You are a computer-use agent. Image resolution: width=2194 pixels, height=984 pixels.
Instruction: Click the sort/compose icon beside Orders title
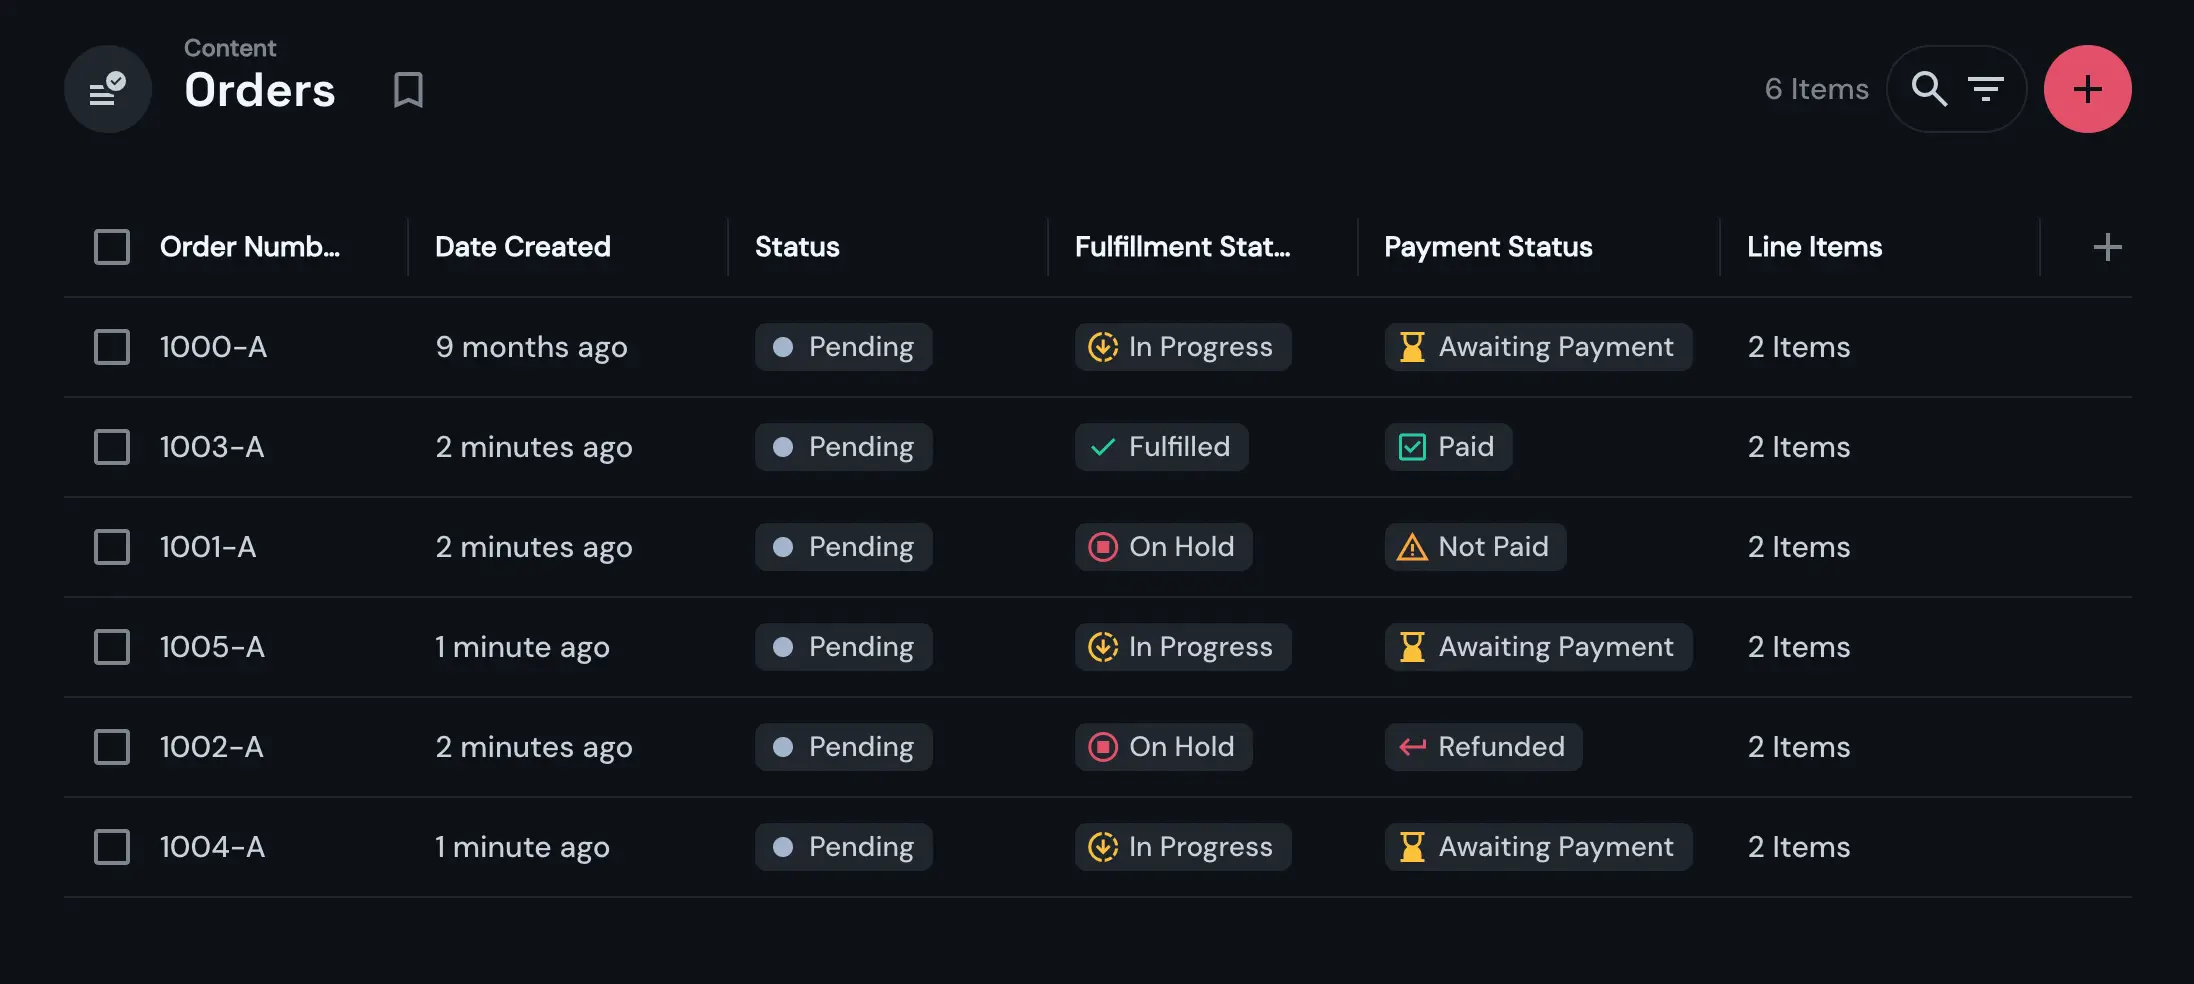107,89
